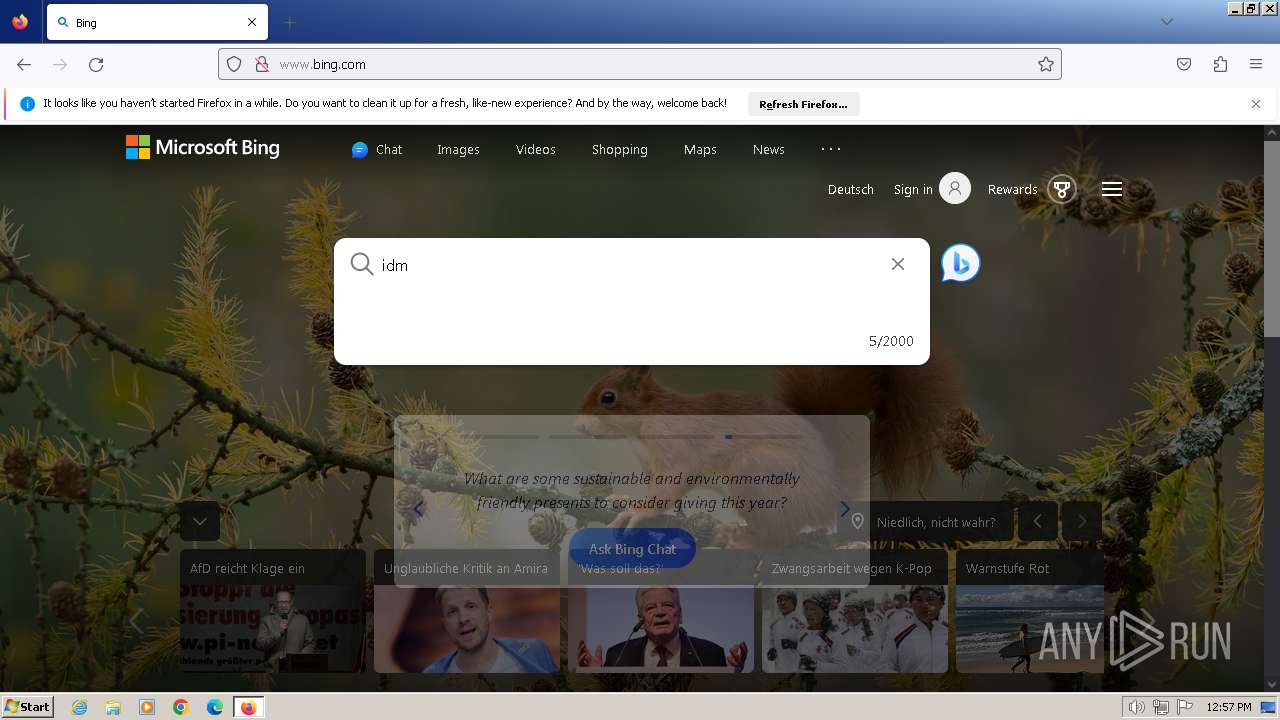Go to next chat suggestion arrow
The image size is (1280, 720).
[x=845, y=509]
